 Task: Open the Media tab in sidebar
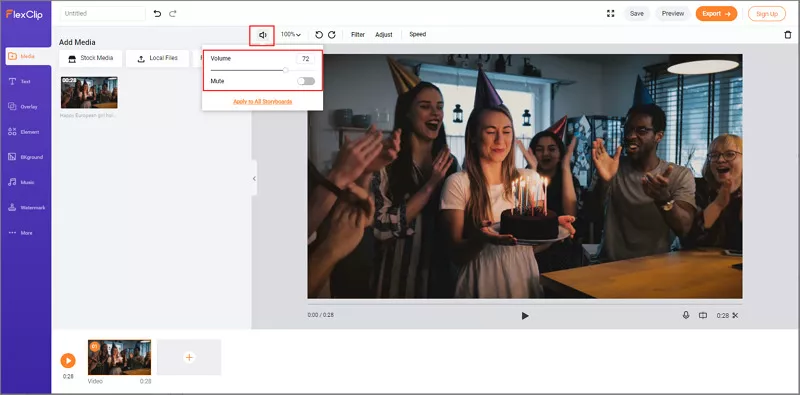click(x=28, y=56)
